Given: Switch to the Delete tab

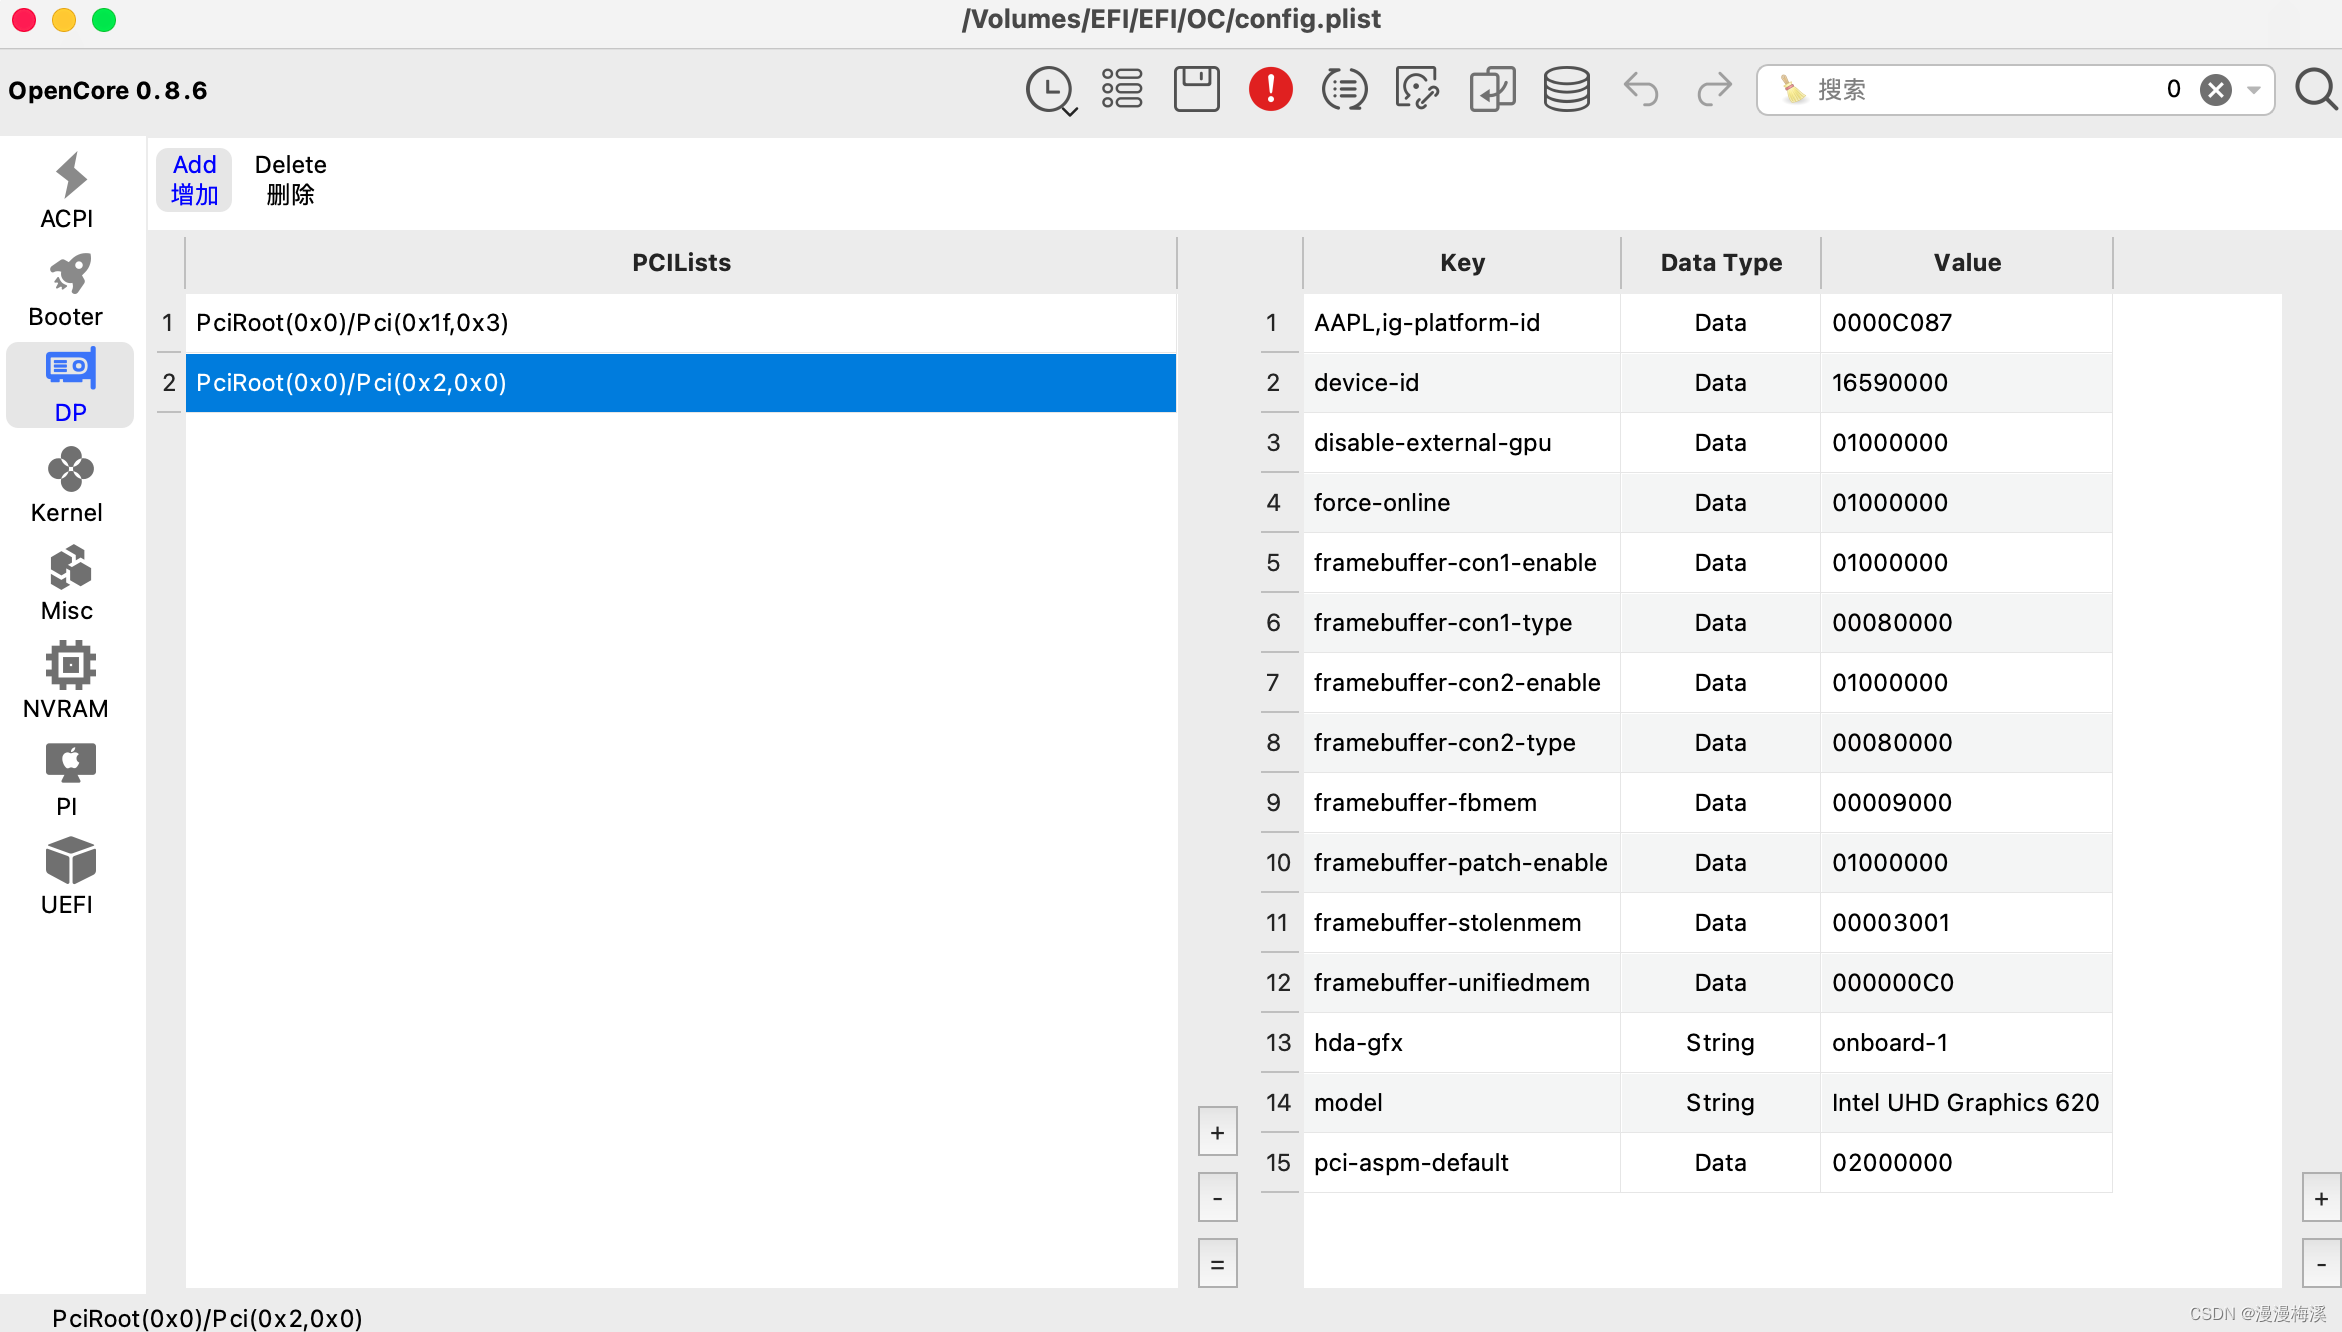Looking at the screenshot, I should coord(290,180).
